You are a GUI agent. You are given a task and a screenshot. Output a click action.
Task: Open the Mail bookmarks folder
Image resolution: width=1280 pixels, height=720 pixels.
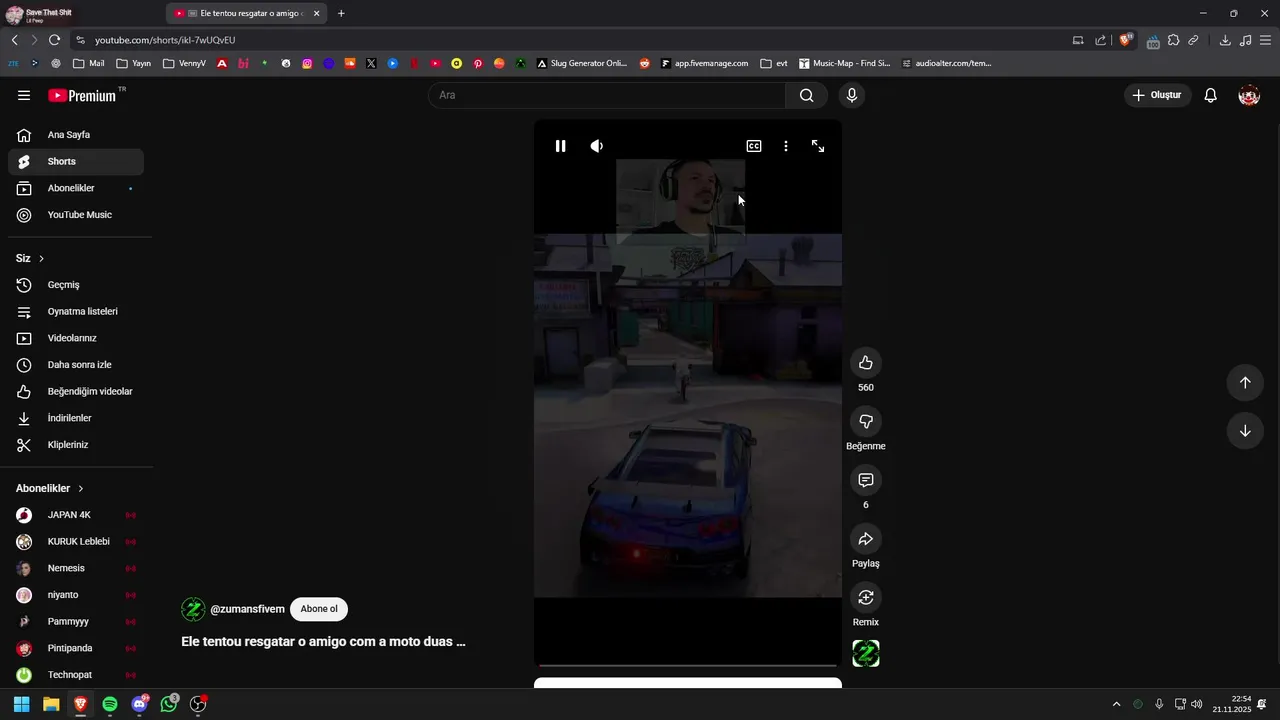tap(88, 63)
